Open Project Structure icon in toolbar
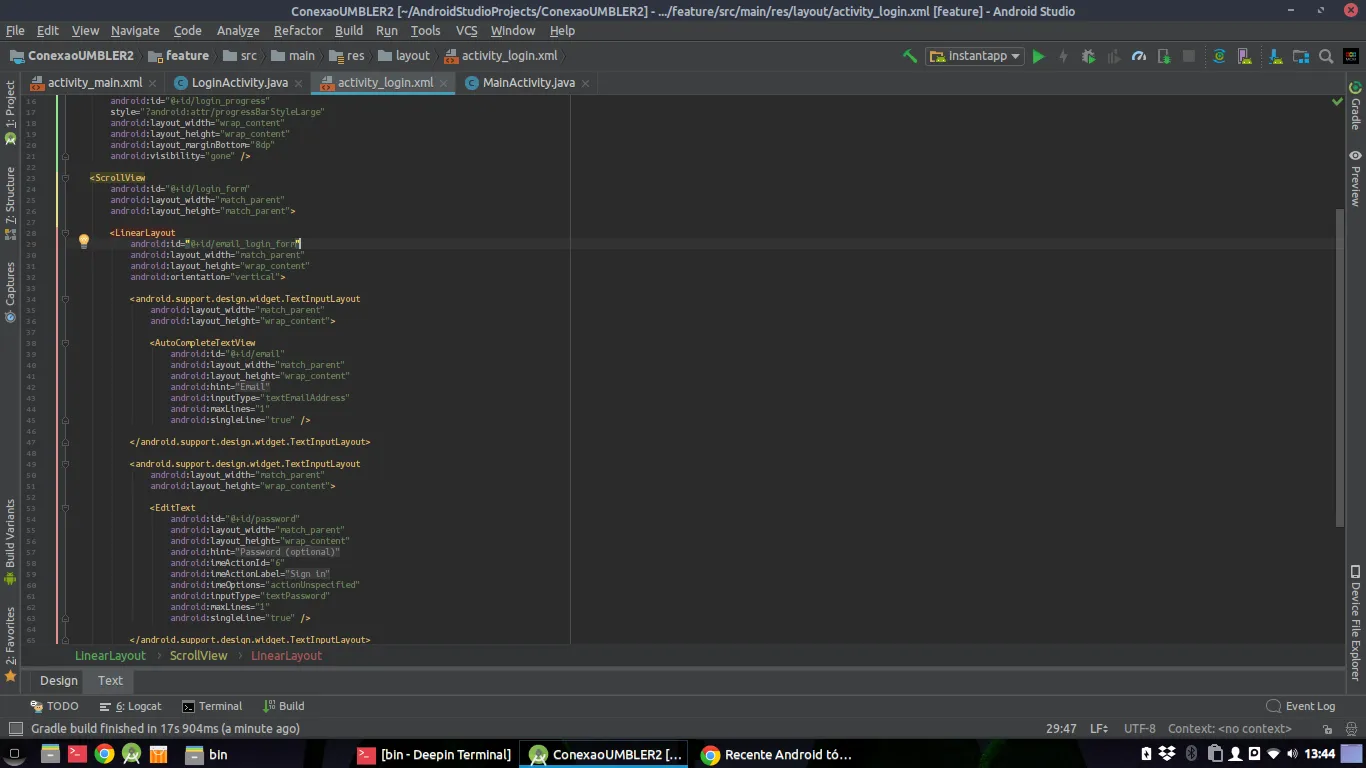1366x768 pixels. click(1300, 56)
